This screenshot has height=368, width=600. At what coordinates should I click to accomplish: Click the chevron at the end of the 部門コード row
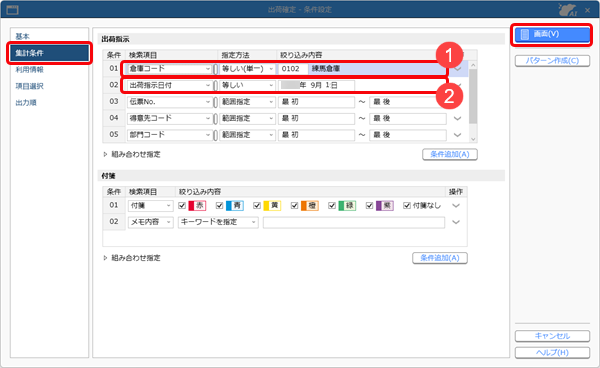pyautogui.click(x=457, y=135)
